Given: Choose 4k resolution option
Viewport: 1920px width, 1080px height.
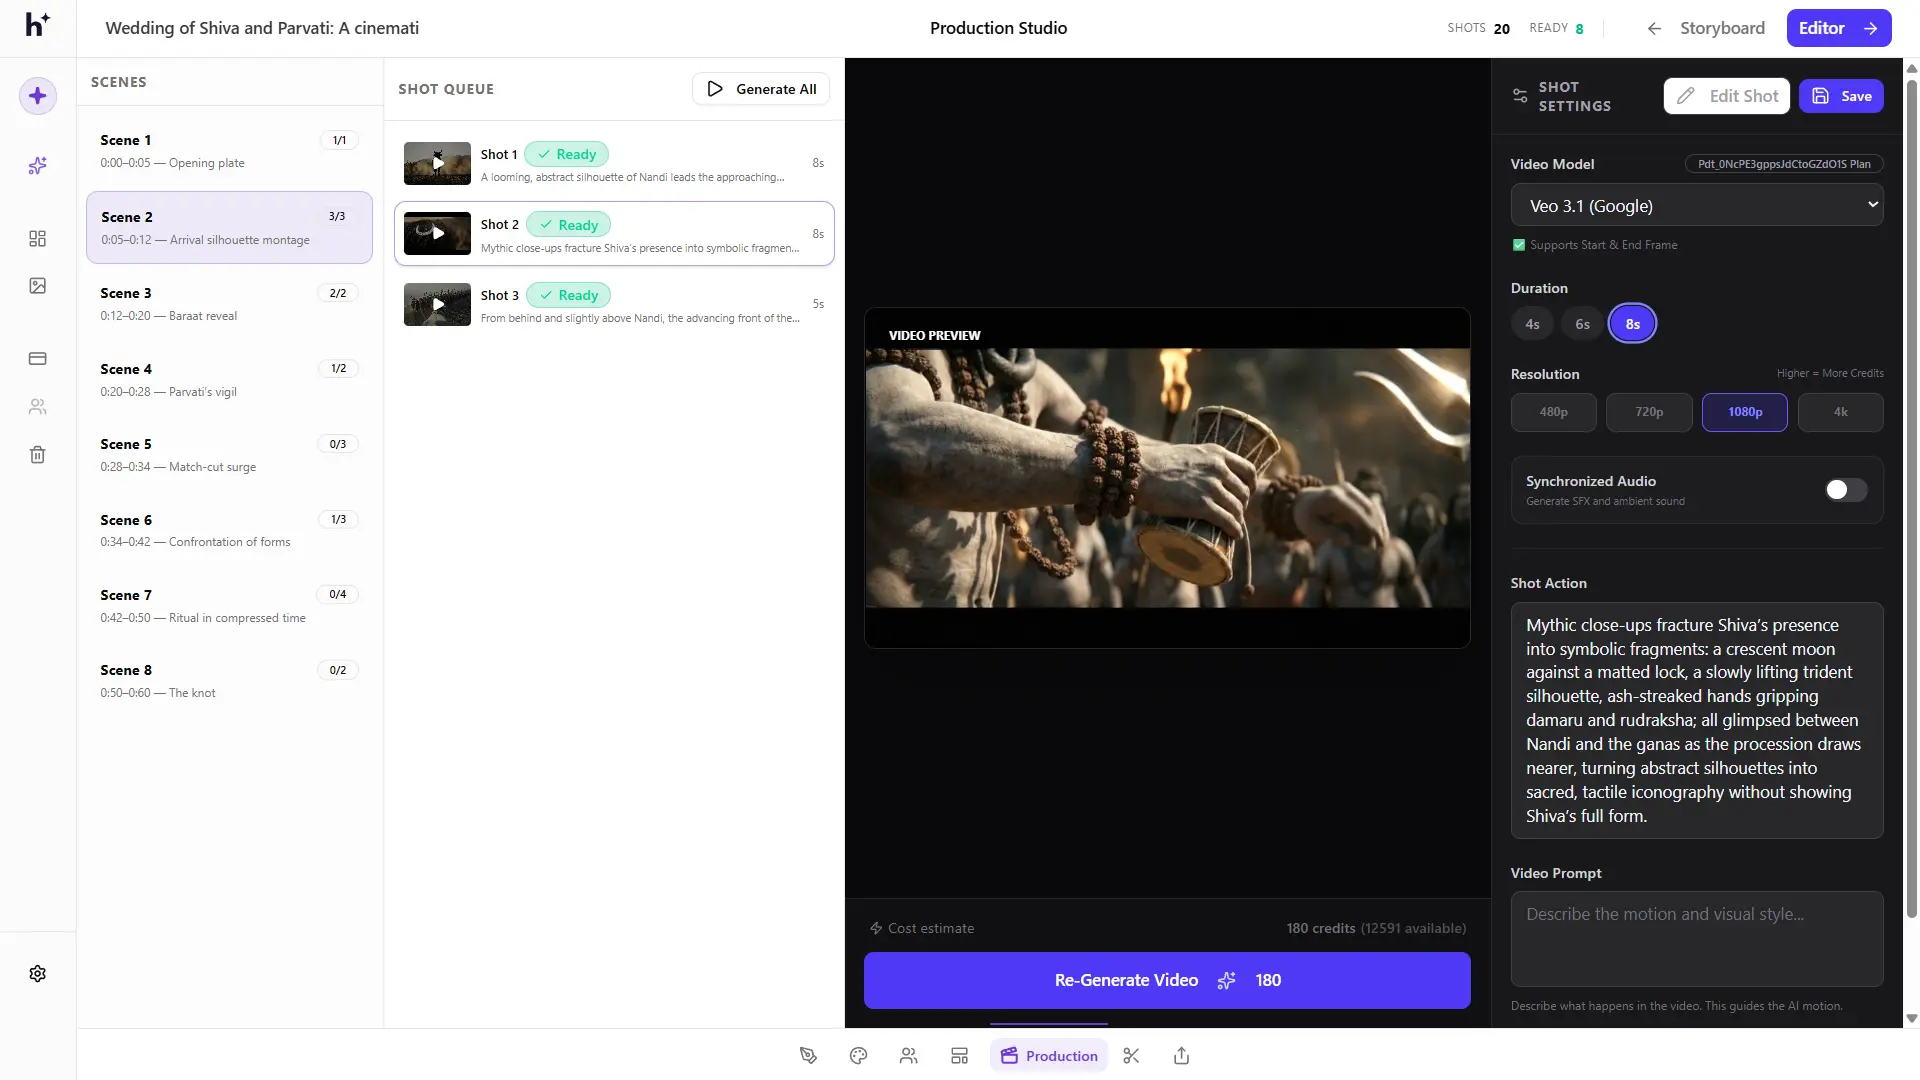Looking at the screenshot, I should point(1840,412).
